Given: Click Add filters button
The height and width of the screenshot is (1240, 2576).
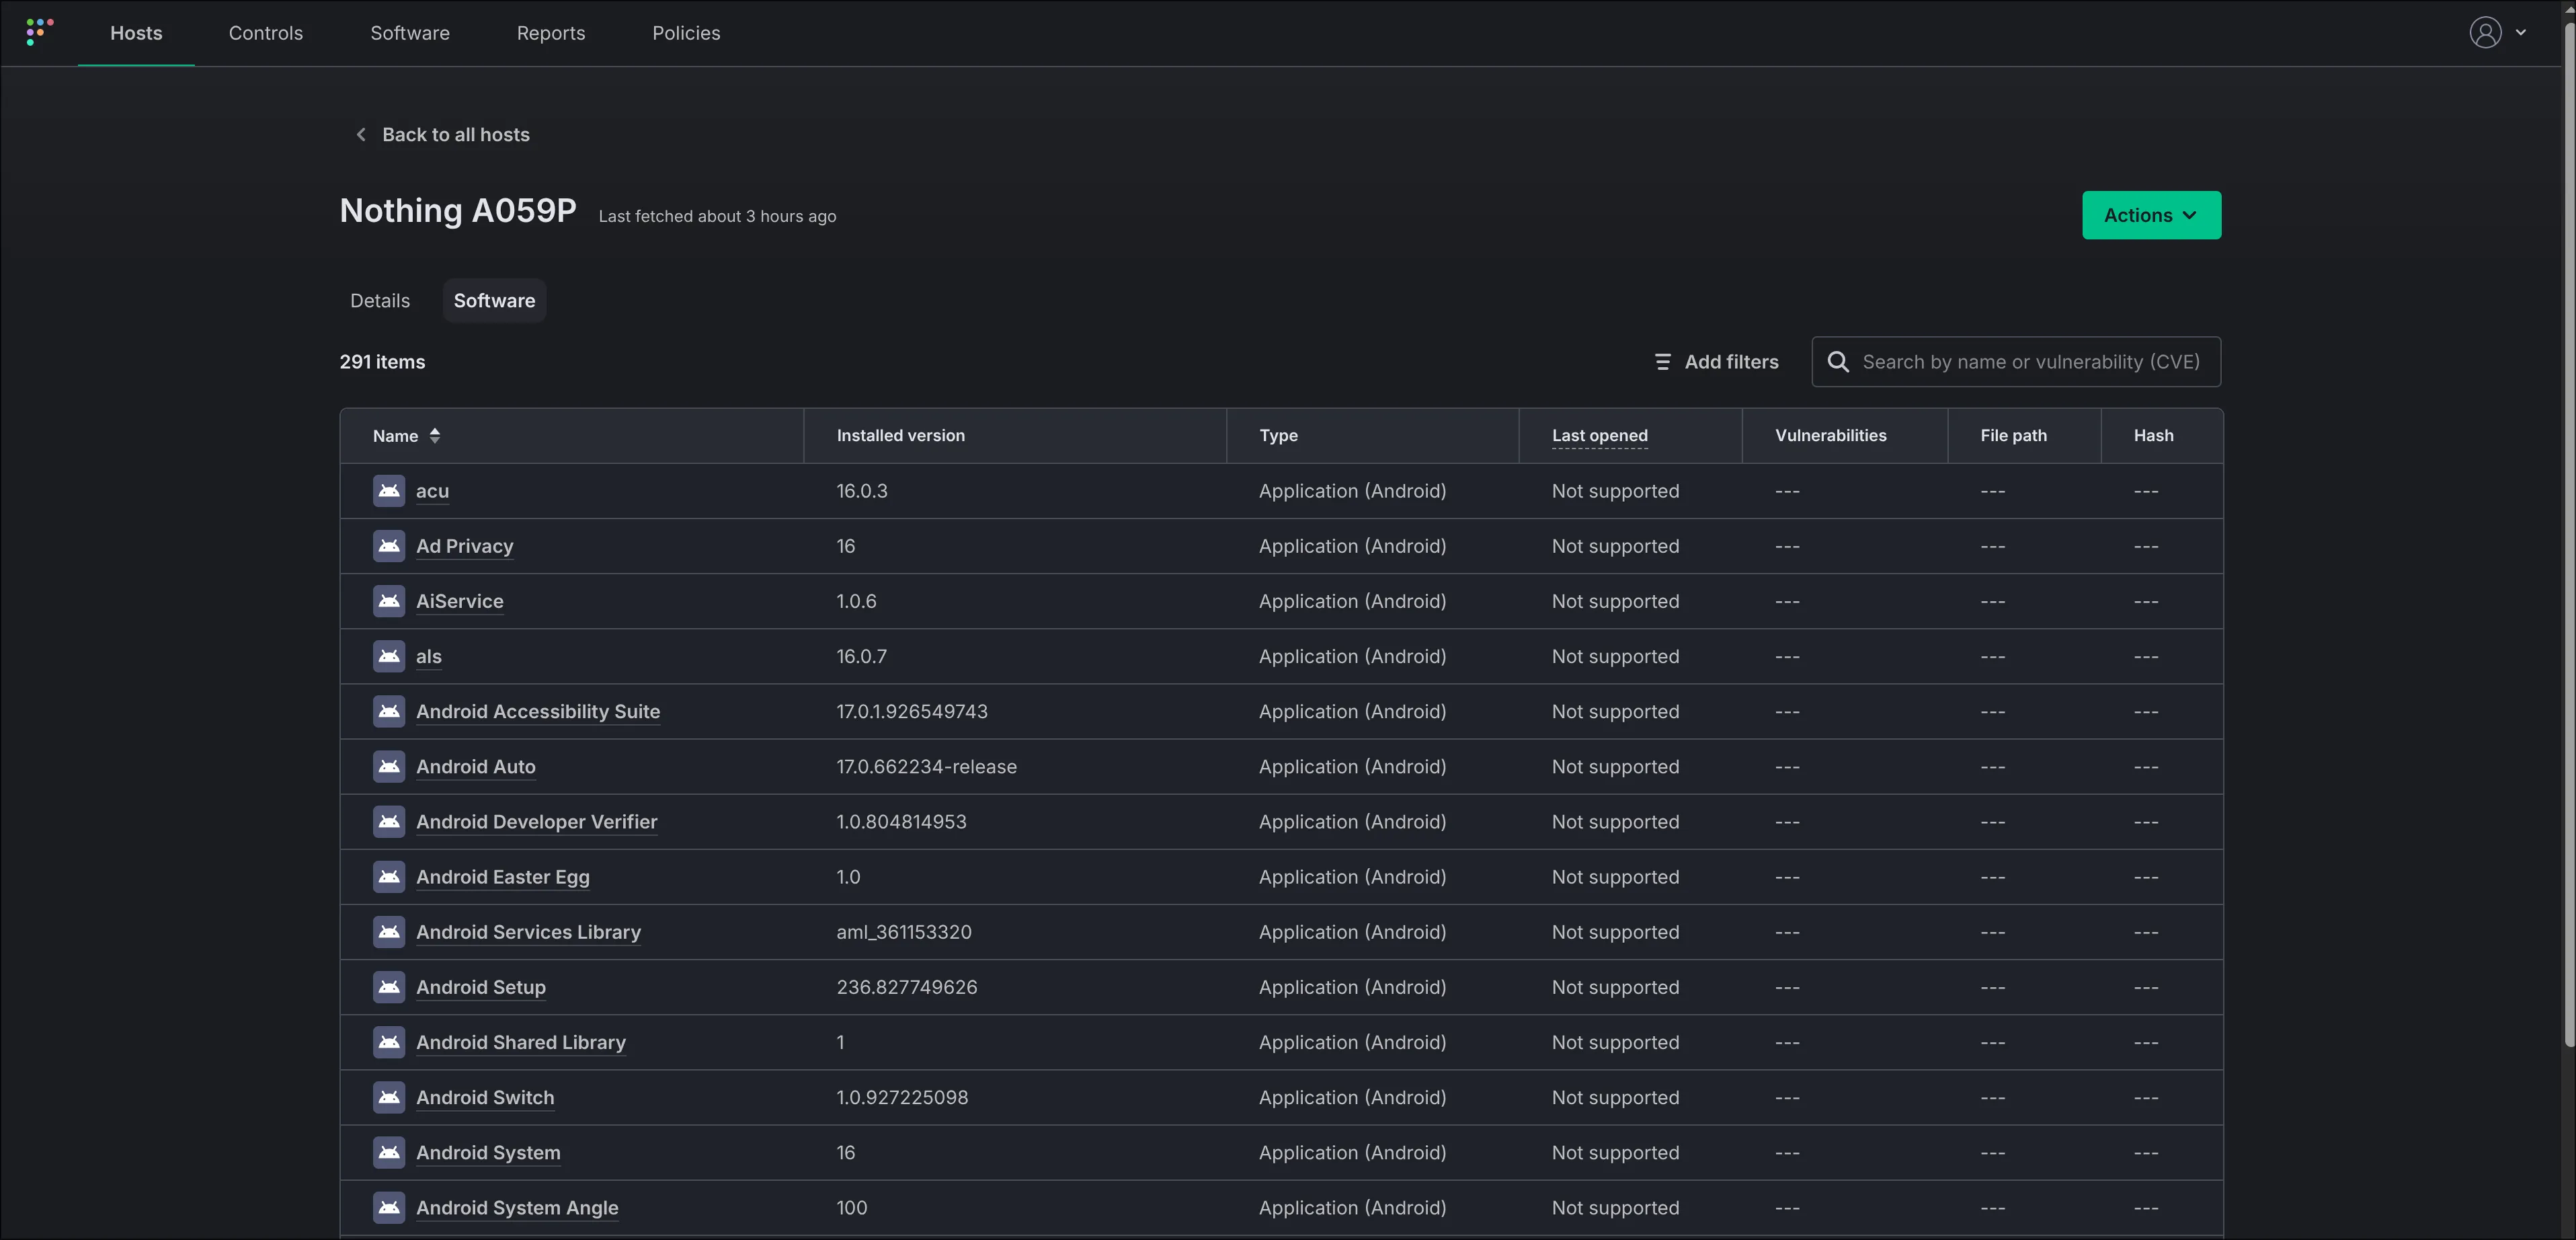Looking at the screenshot, I should point(1716,361).
